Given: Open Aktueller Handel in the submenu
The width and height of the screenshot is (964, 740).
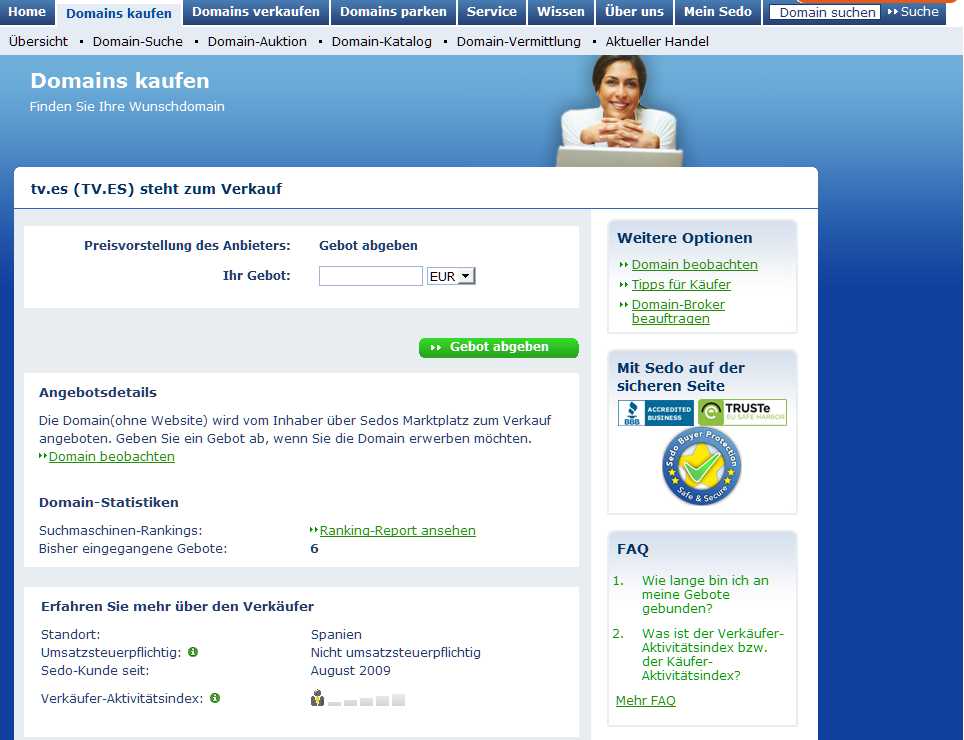Looking at the screenshot, I should point(657,42).
